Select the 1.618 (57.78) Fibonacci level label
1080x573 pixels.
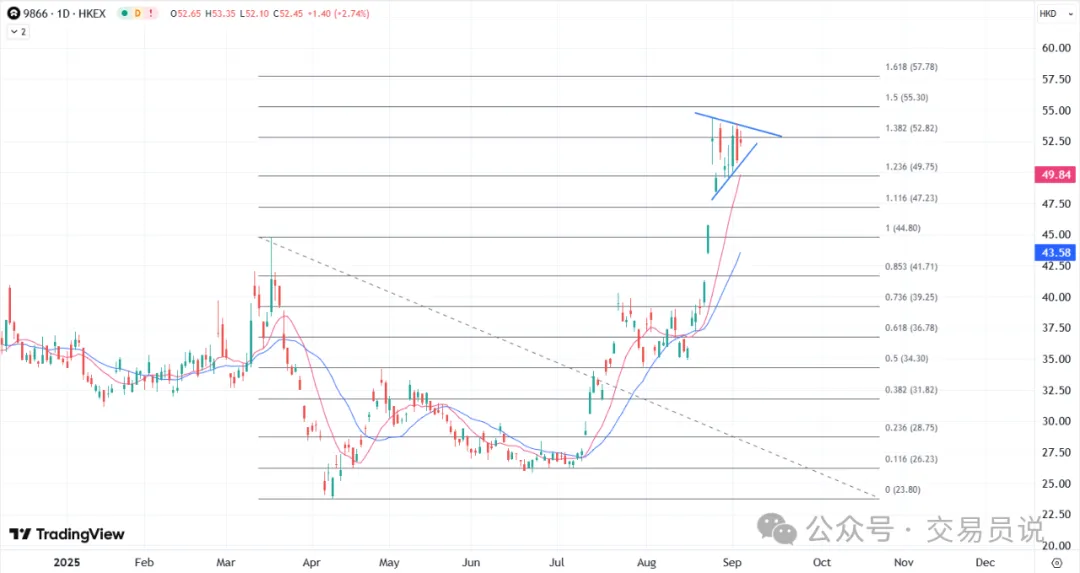pos(911,68)
